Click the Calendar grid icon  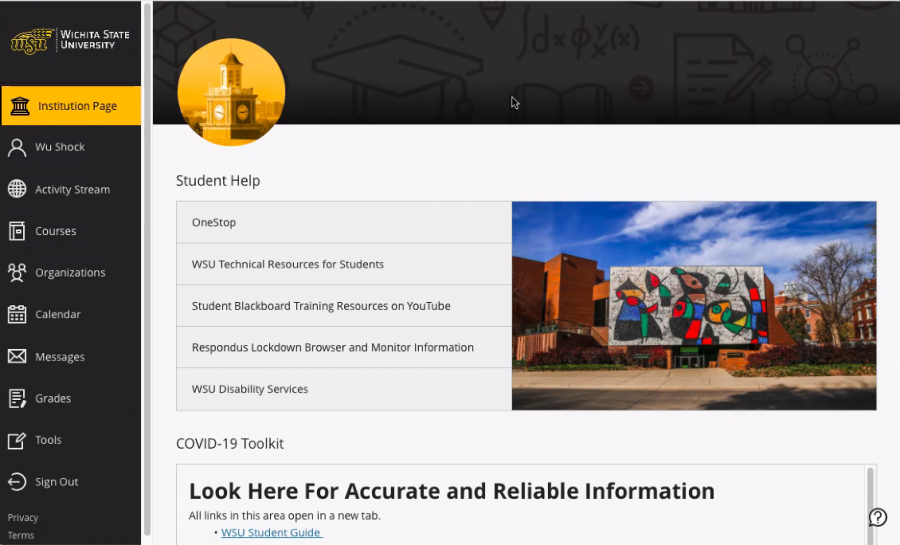tap(17, 314)
